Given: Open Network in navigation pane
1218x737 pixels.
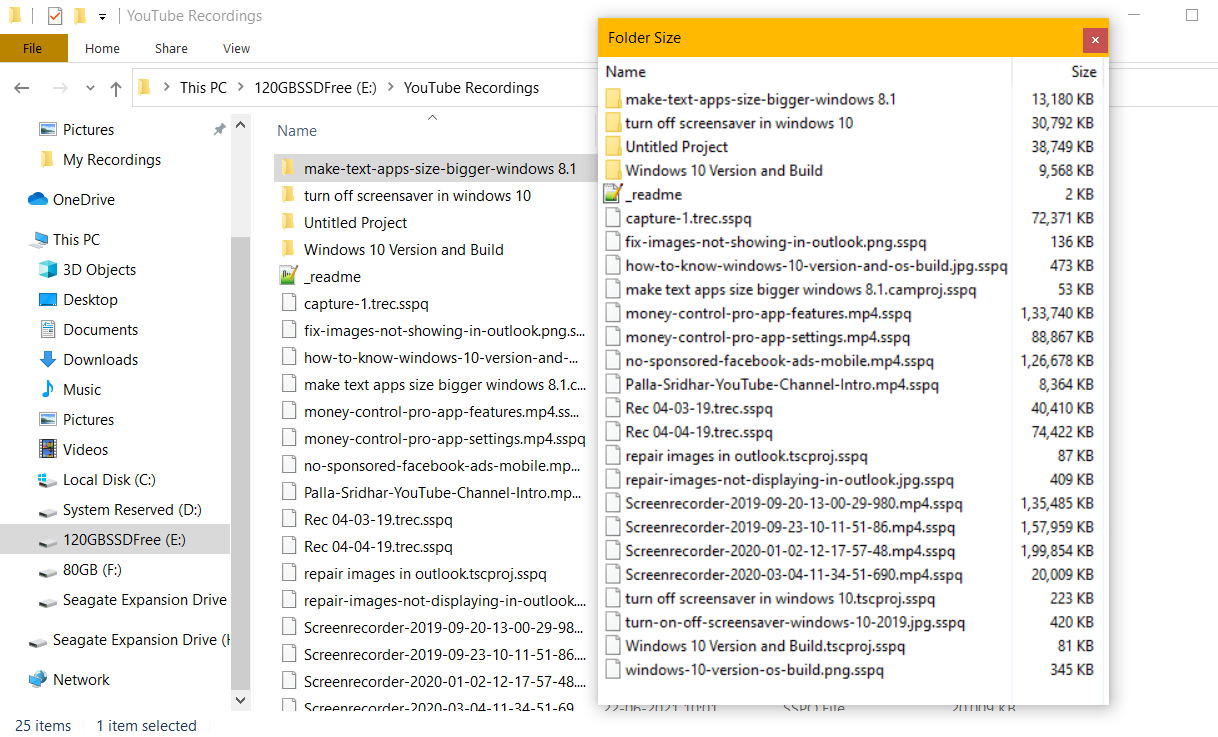Looking at the screenshot, I should click(81, 680).
